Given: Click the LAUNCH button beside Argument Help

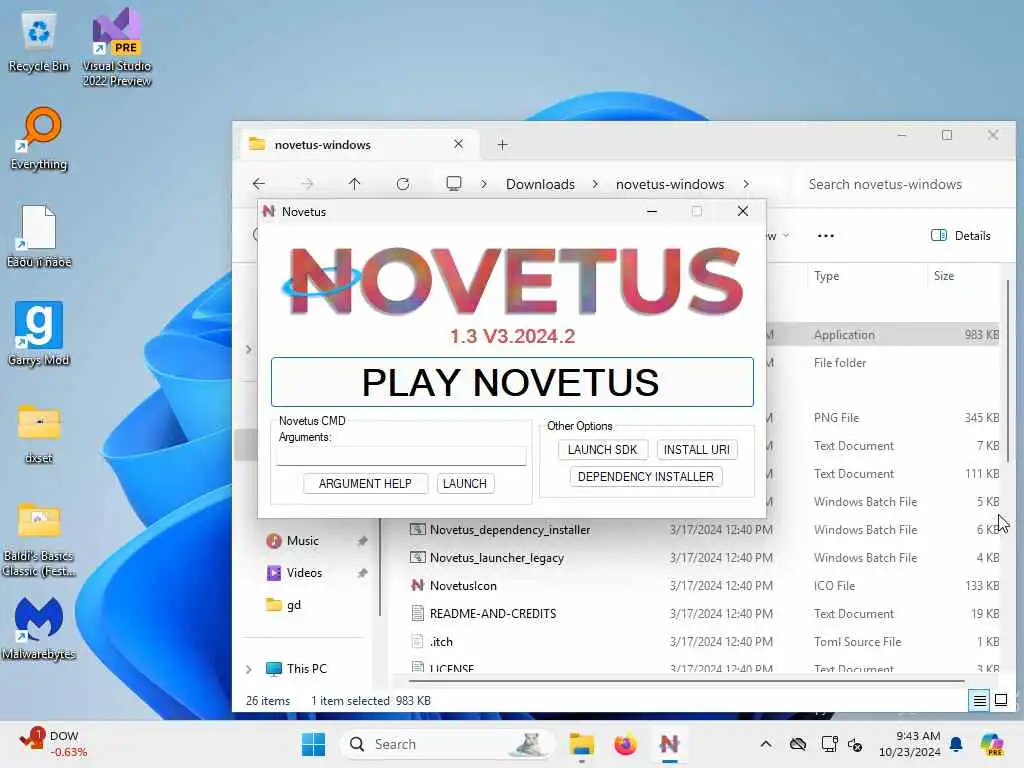Looking at the screenshot, I should 465,483.
